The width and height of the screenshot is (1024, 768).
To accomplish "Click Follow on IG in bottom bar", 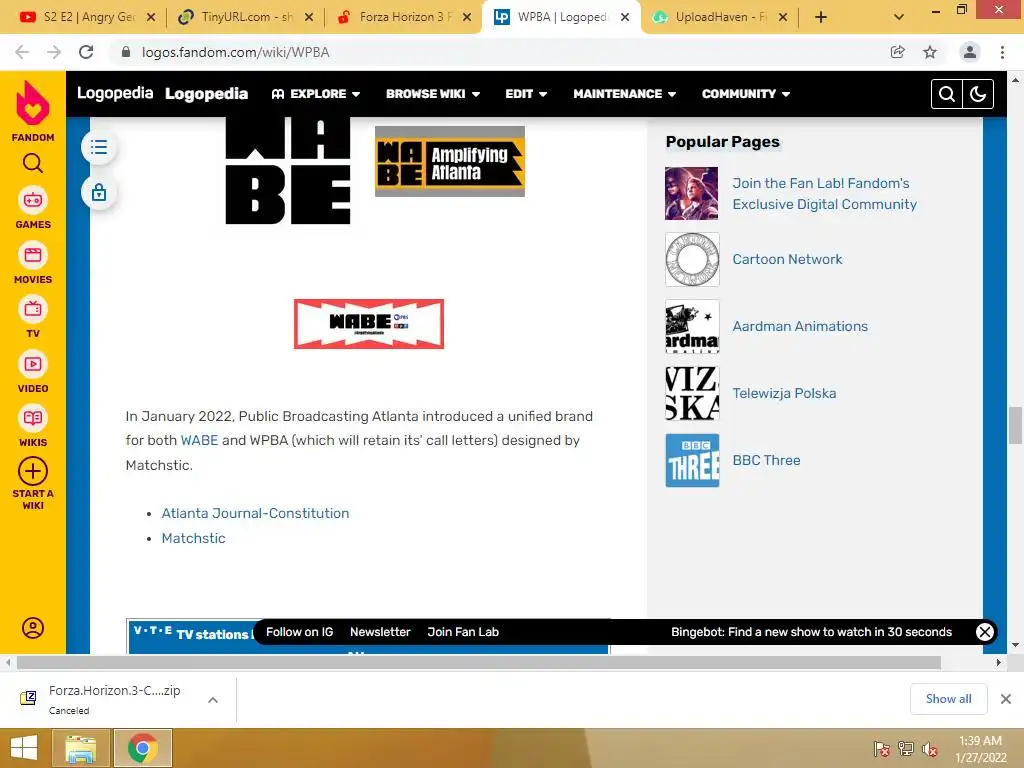I will [x=299, y=632].
